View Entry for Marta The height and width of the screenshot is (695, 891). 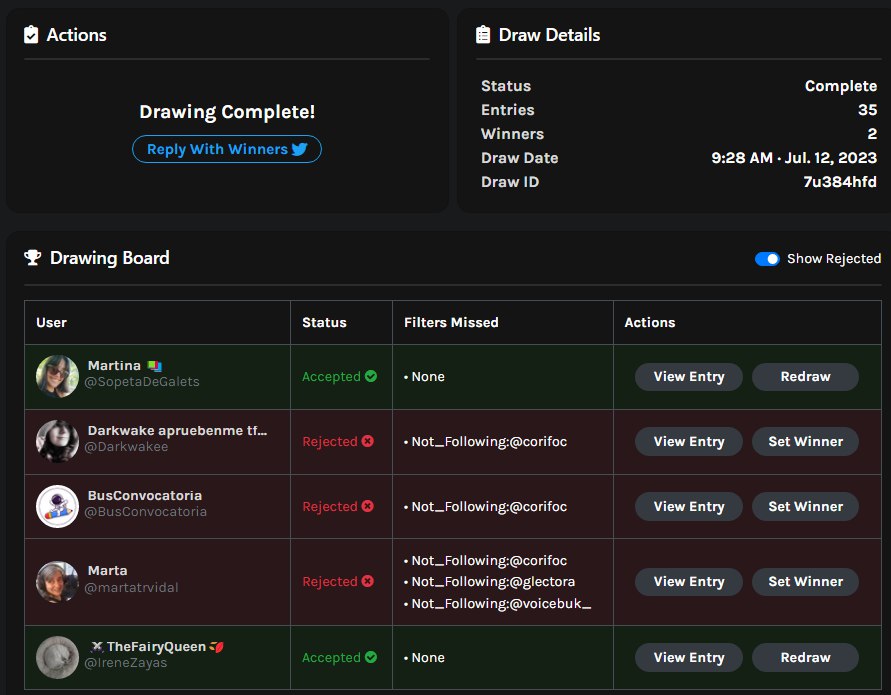click(x=689, y=582)
